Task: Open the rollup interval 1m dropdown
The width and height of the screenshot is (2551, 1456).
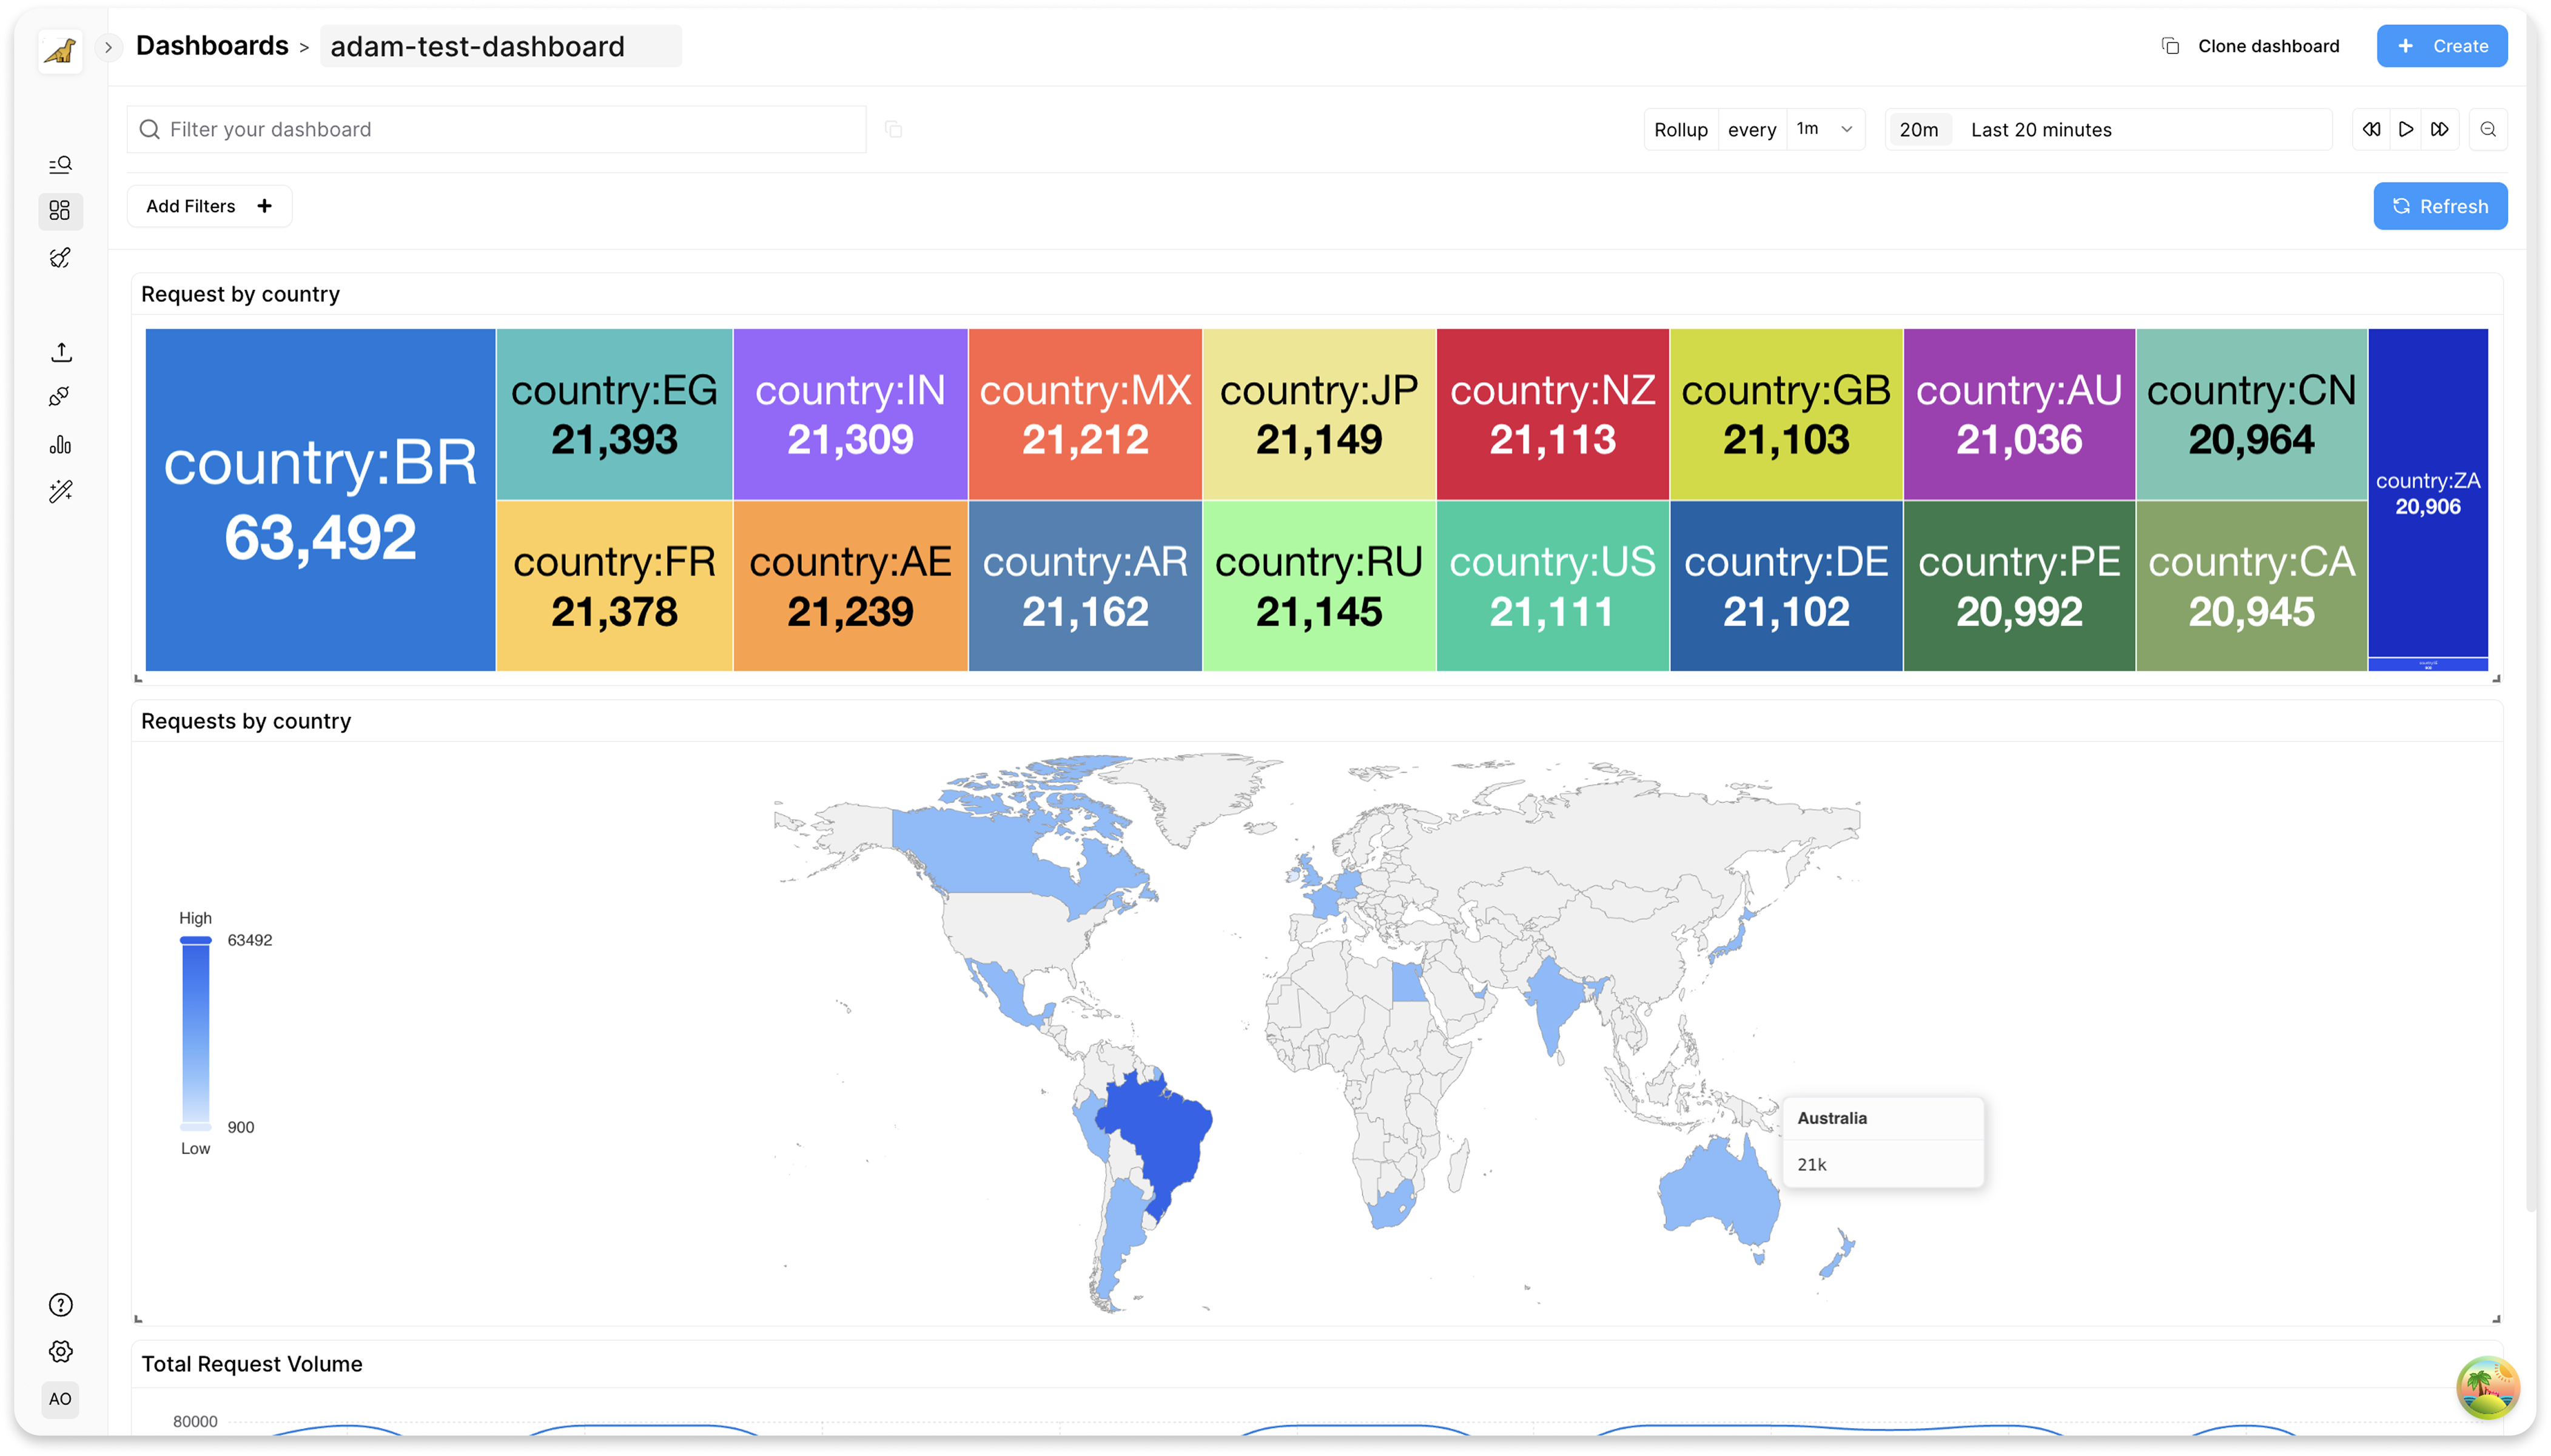Action: click(1824, 129)
